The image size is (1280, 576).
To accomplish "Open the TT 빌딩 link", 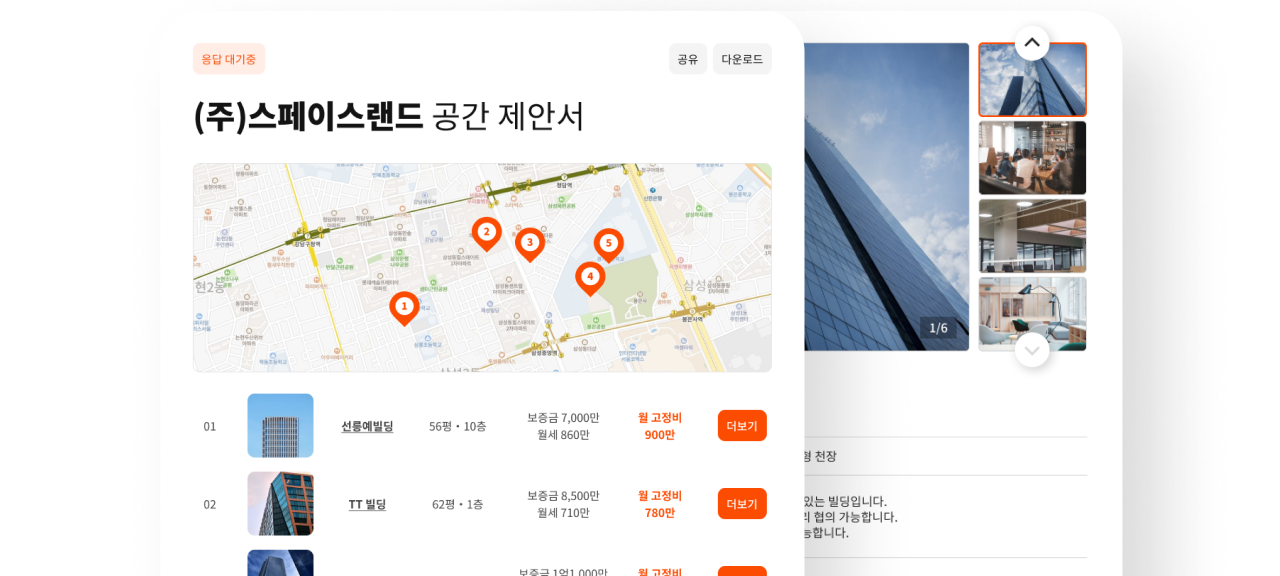I will tap(367, 504).
